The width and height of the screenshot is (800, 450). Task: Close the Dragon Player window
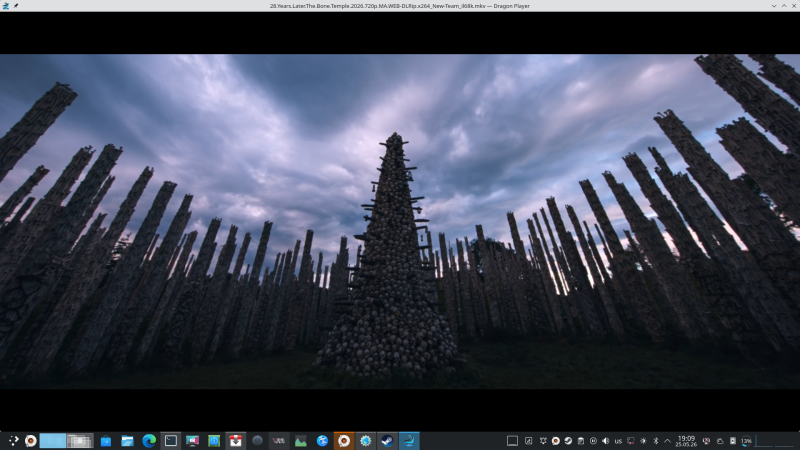794,6
